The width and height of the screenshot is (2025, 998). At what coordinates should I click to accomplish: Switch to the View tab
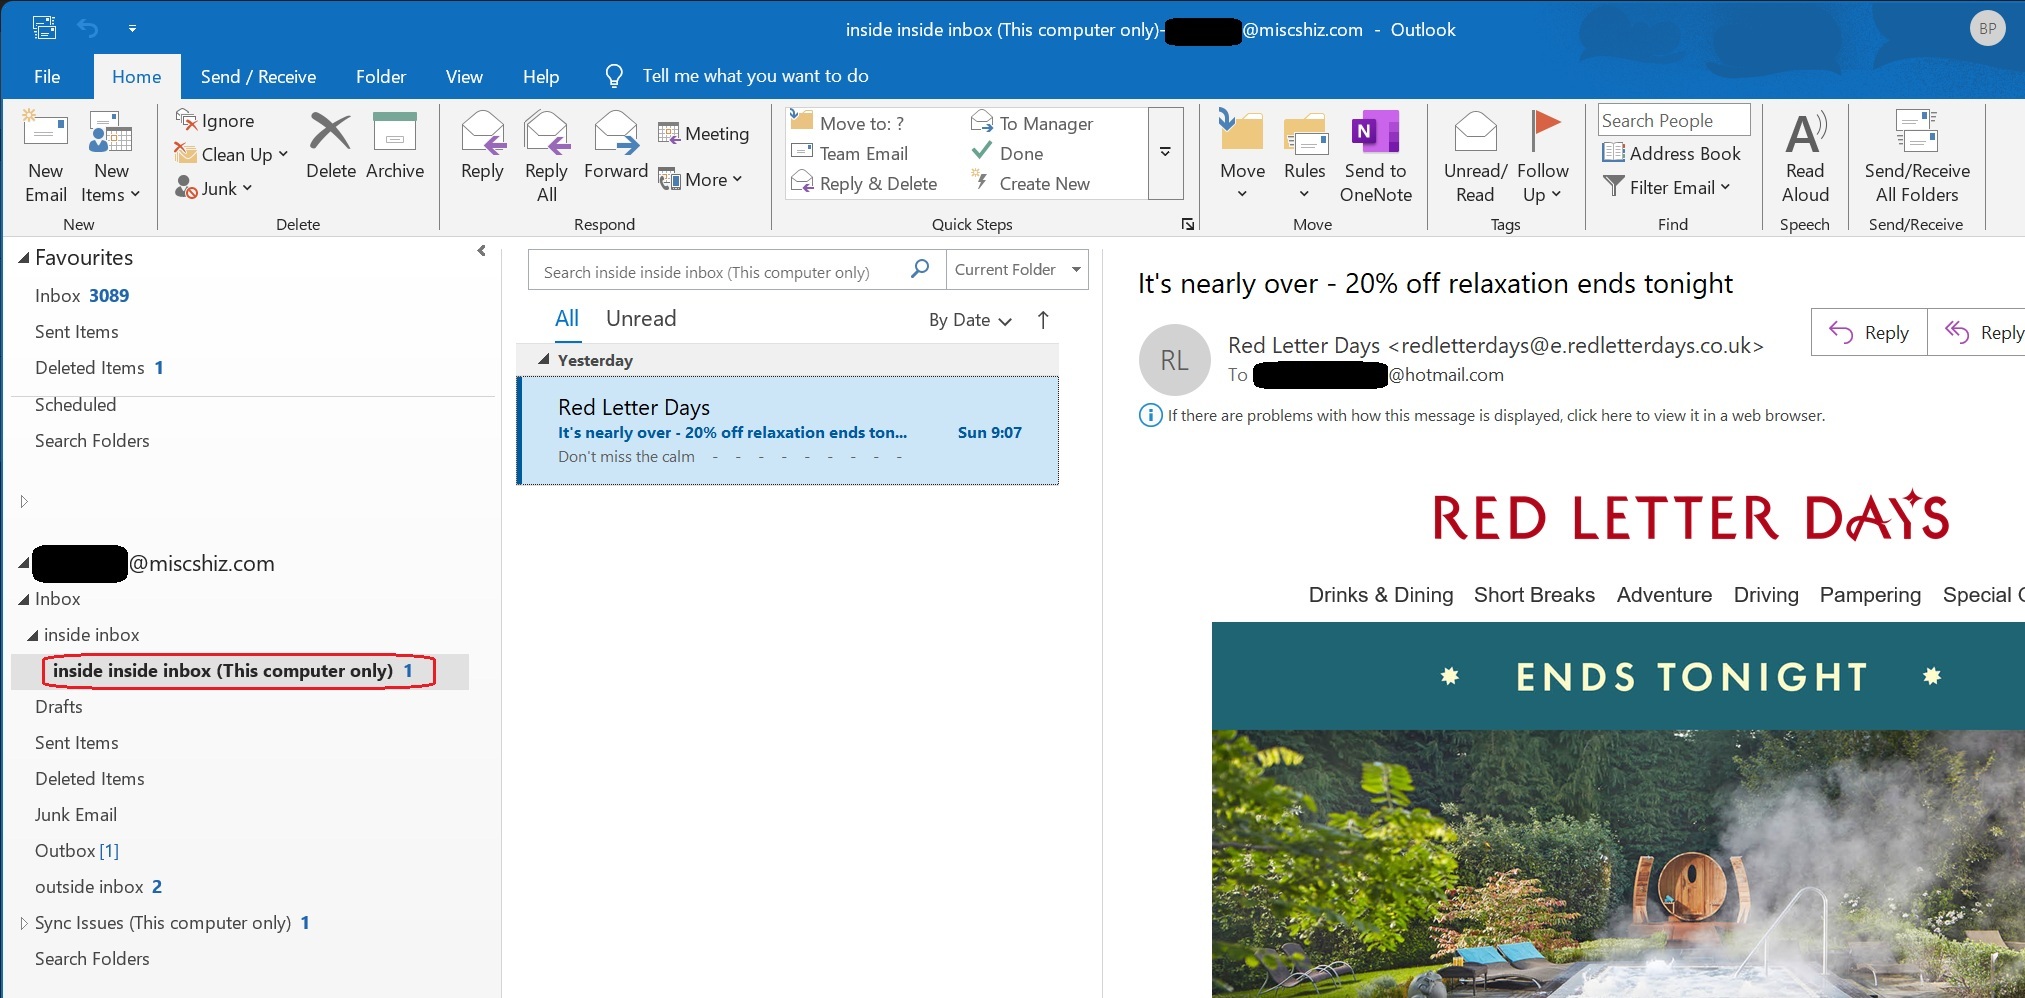tap(464, 76)
